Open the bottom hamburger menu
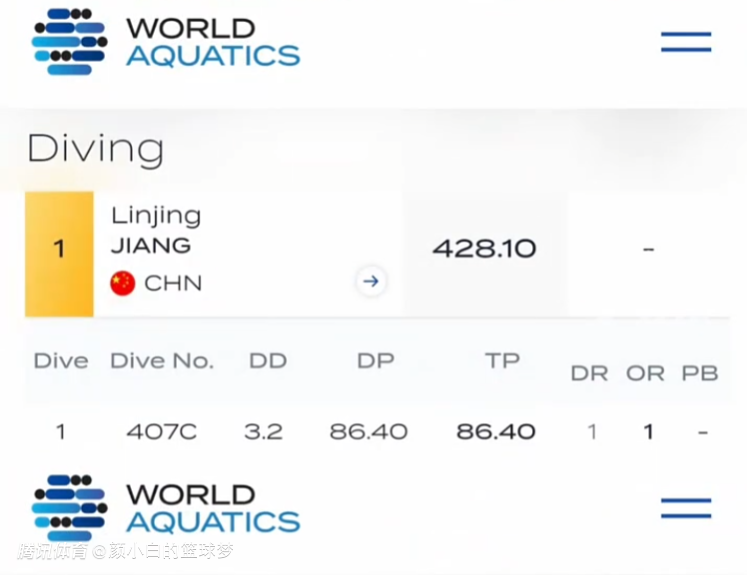The width and height of the screenshot is (747, 575). pyautogui.click(x=686, y=508)
